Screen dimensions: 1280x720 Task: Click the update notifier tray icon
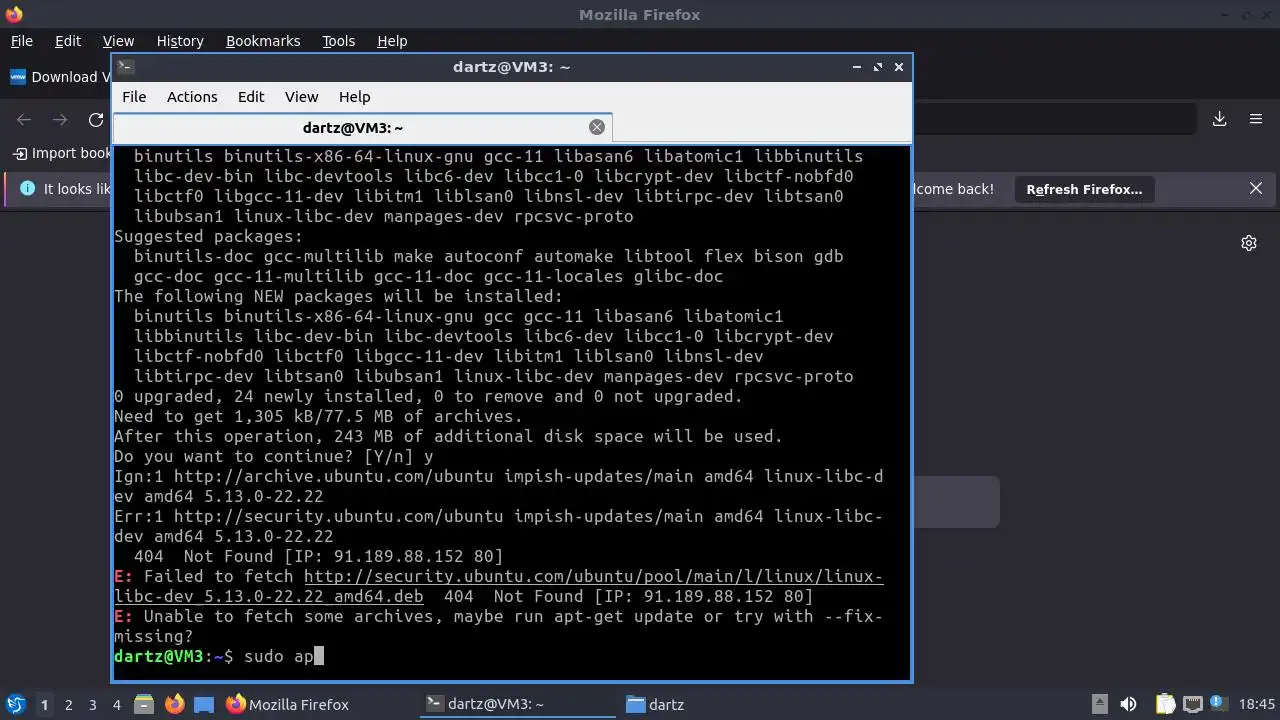click(1218, 704)
